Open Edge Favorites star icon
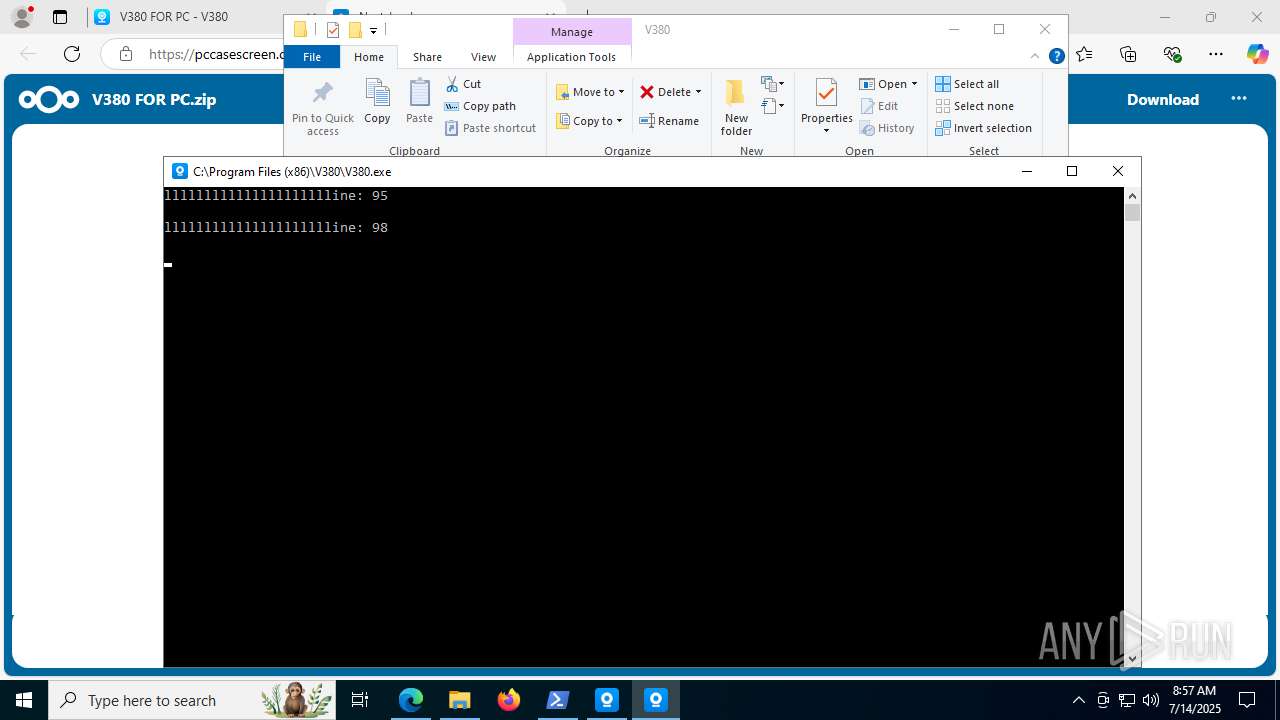 point(1085,54)
